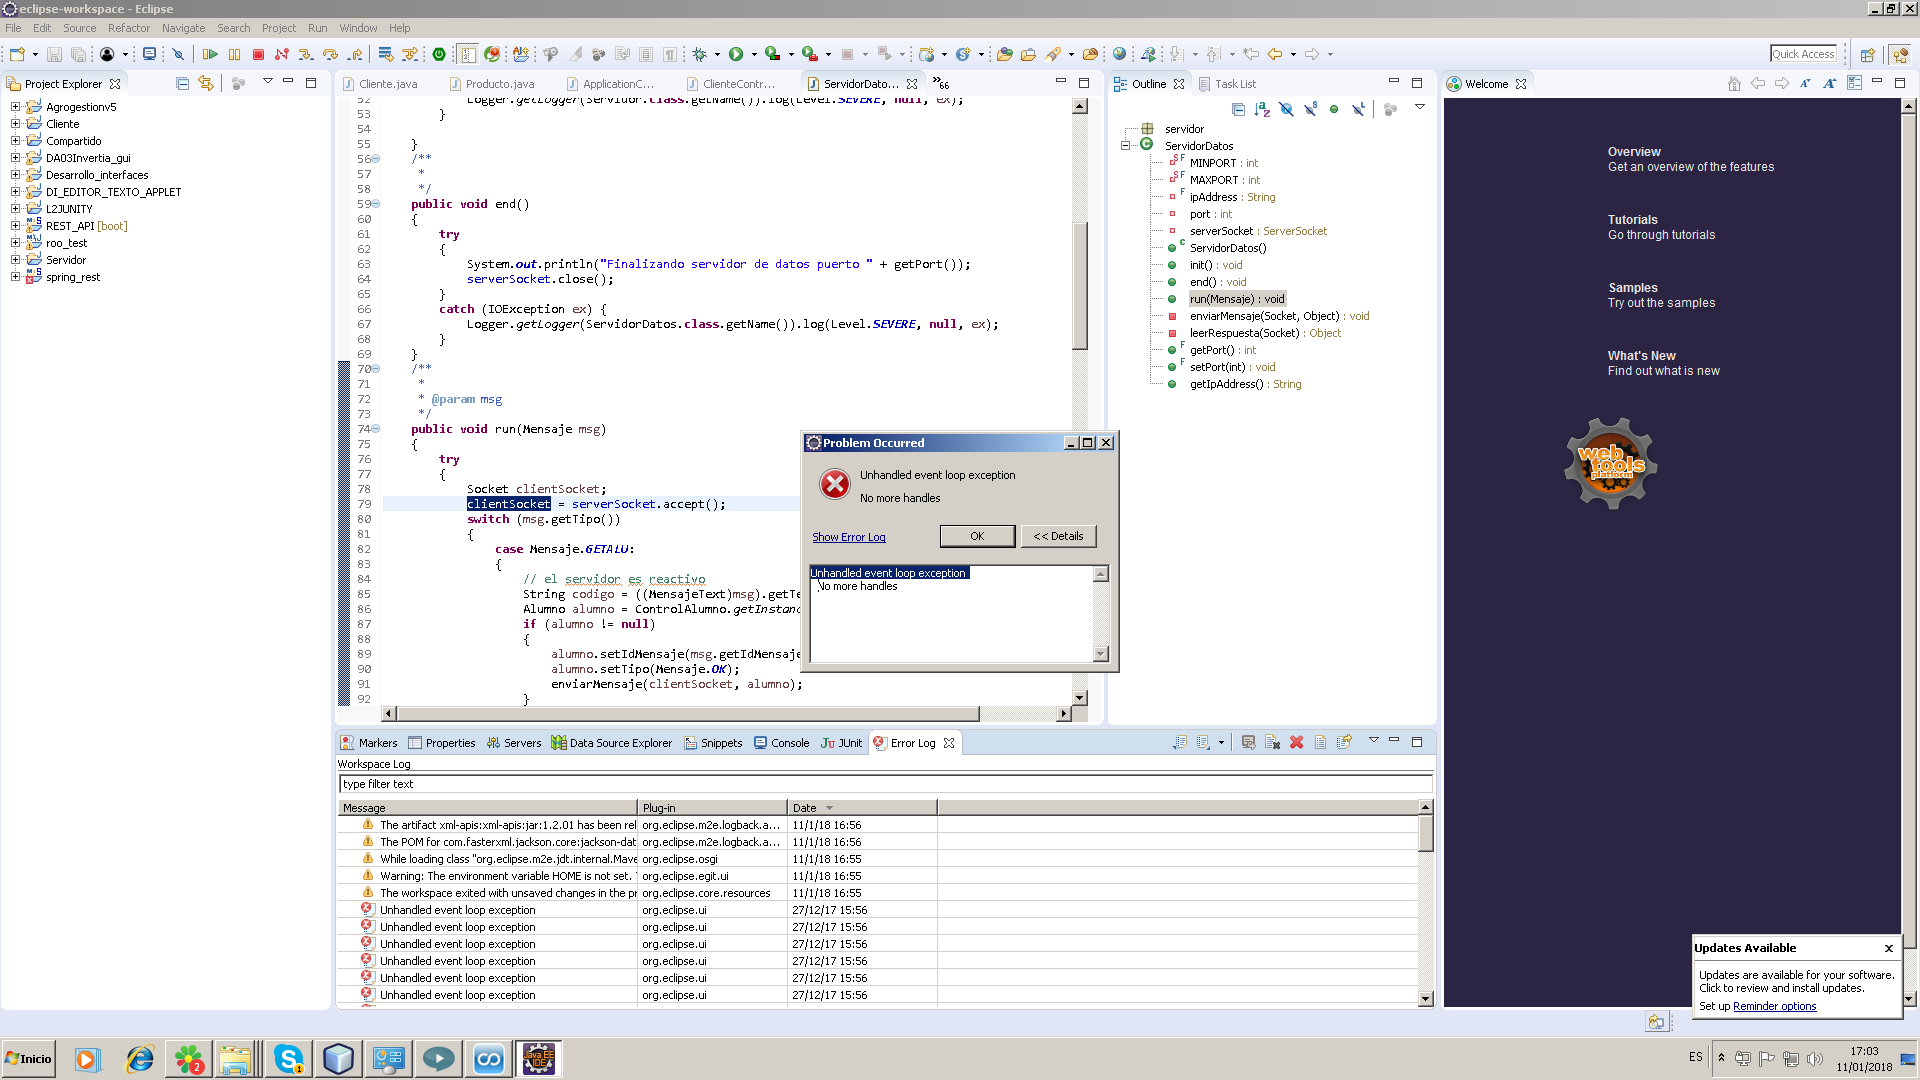Switch to the Task List tab
This screenshot has height=1080, width=1920.
click(1227, 84)
